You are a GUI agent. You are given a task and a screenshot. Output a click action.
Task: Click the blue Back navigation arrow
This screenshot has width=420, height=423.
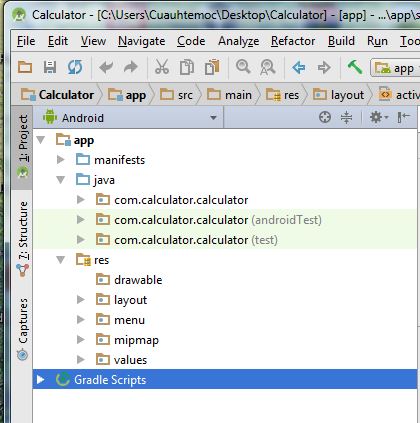[299, 68]
